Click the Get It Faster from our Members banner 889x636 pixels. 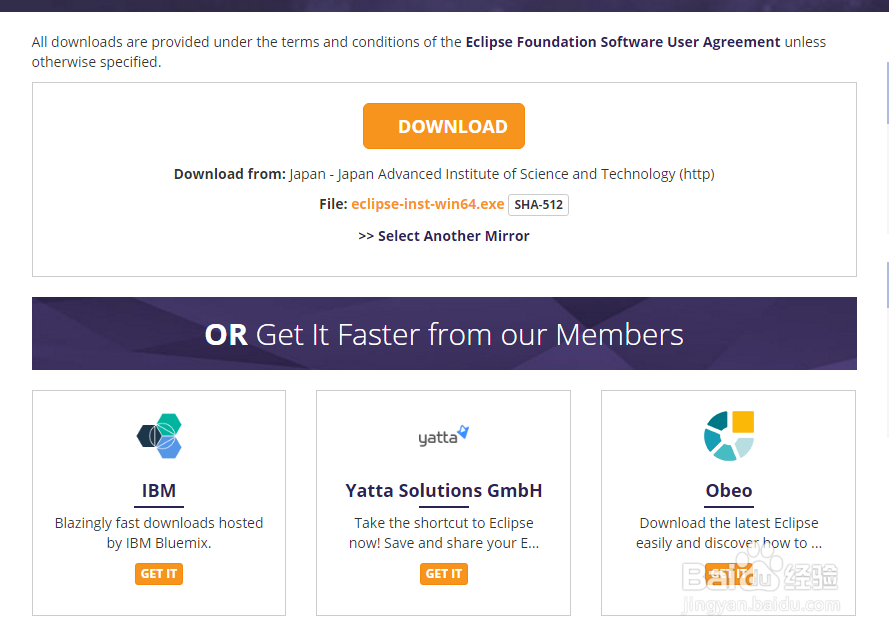tap(444, 334)
